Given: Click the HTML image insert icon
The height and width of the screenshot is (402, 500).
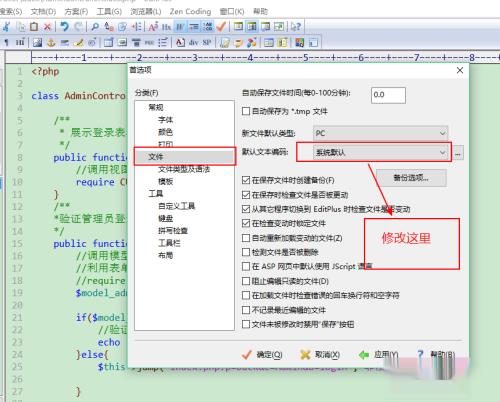Looking at the screenshot, I should 37,42.
